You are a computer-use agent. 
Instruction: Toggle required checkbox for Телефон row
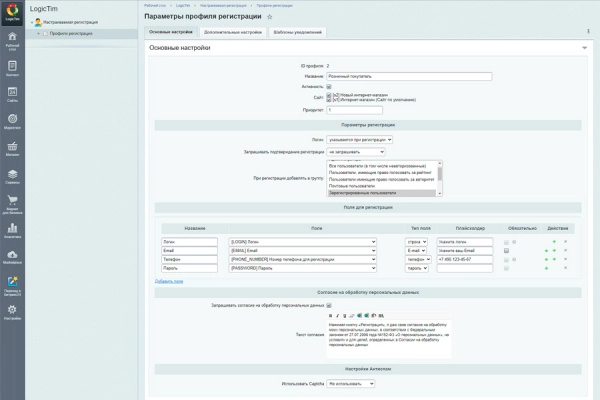[506, 260]
